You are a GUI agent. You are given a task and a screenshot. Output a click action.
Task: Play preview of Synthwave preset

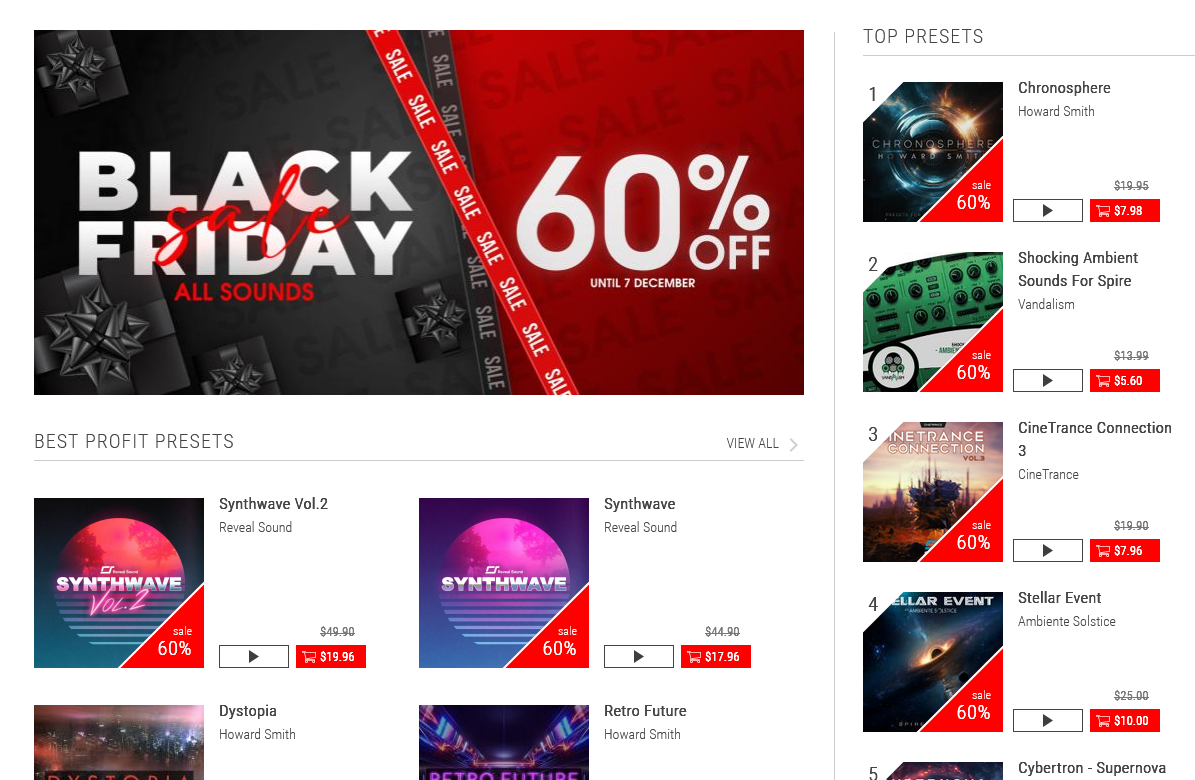point(639,656)
